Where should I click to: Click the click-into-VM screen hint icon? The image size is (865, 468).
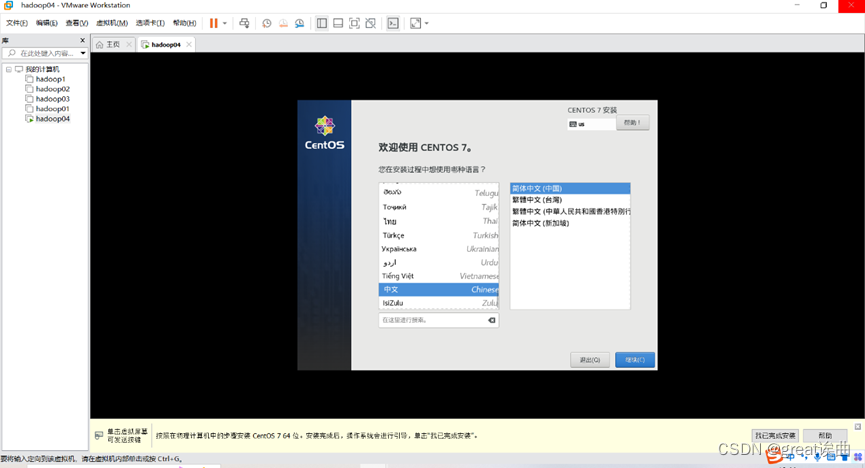click(99, 435)
